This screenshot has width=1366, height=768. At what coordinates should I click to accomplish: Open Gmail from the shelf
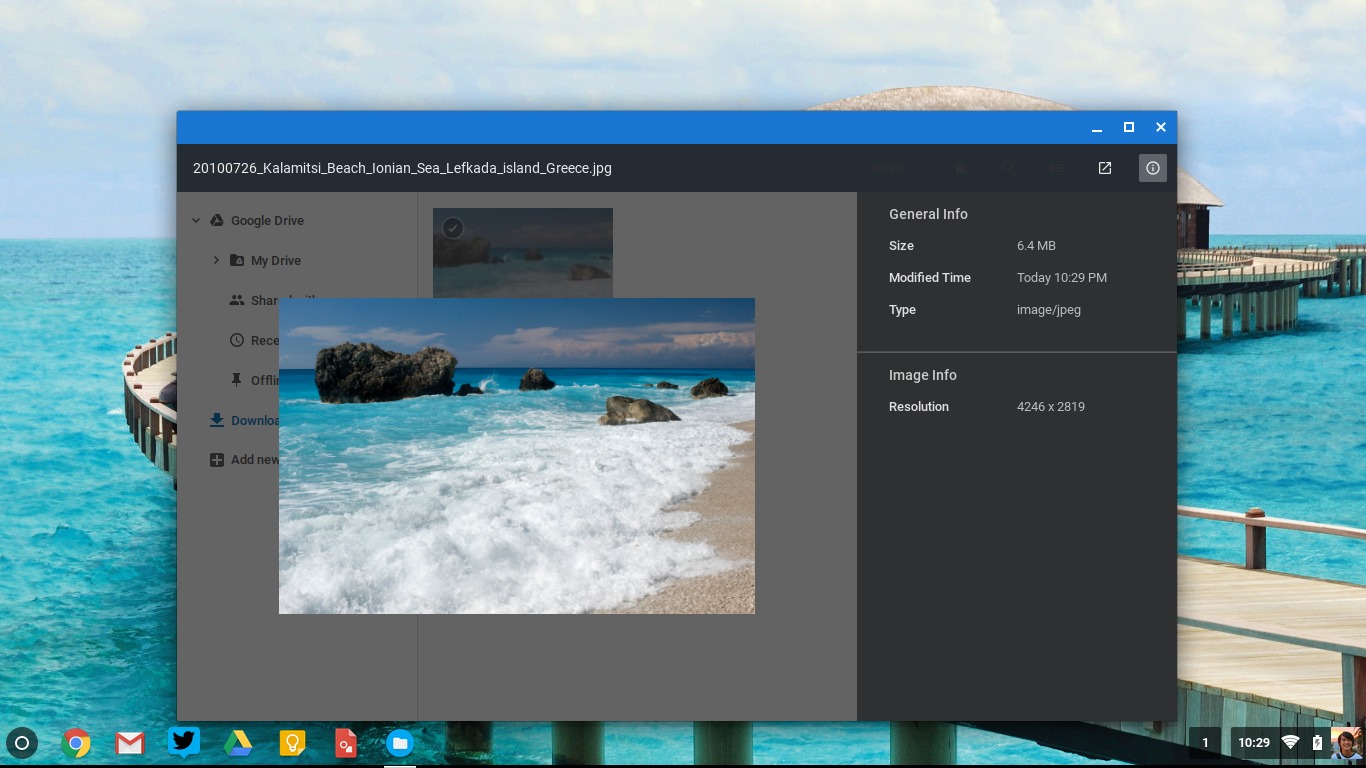[130, 743]
